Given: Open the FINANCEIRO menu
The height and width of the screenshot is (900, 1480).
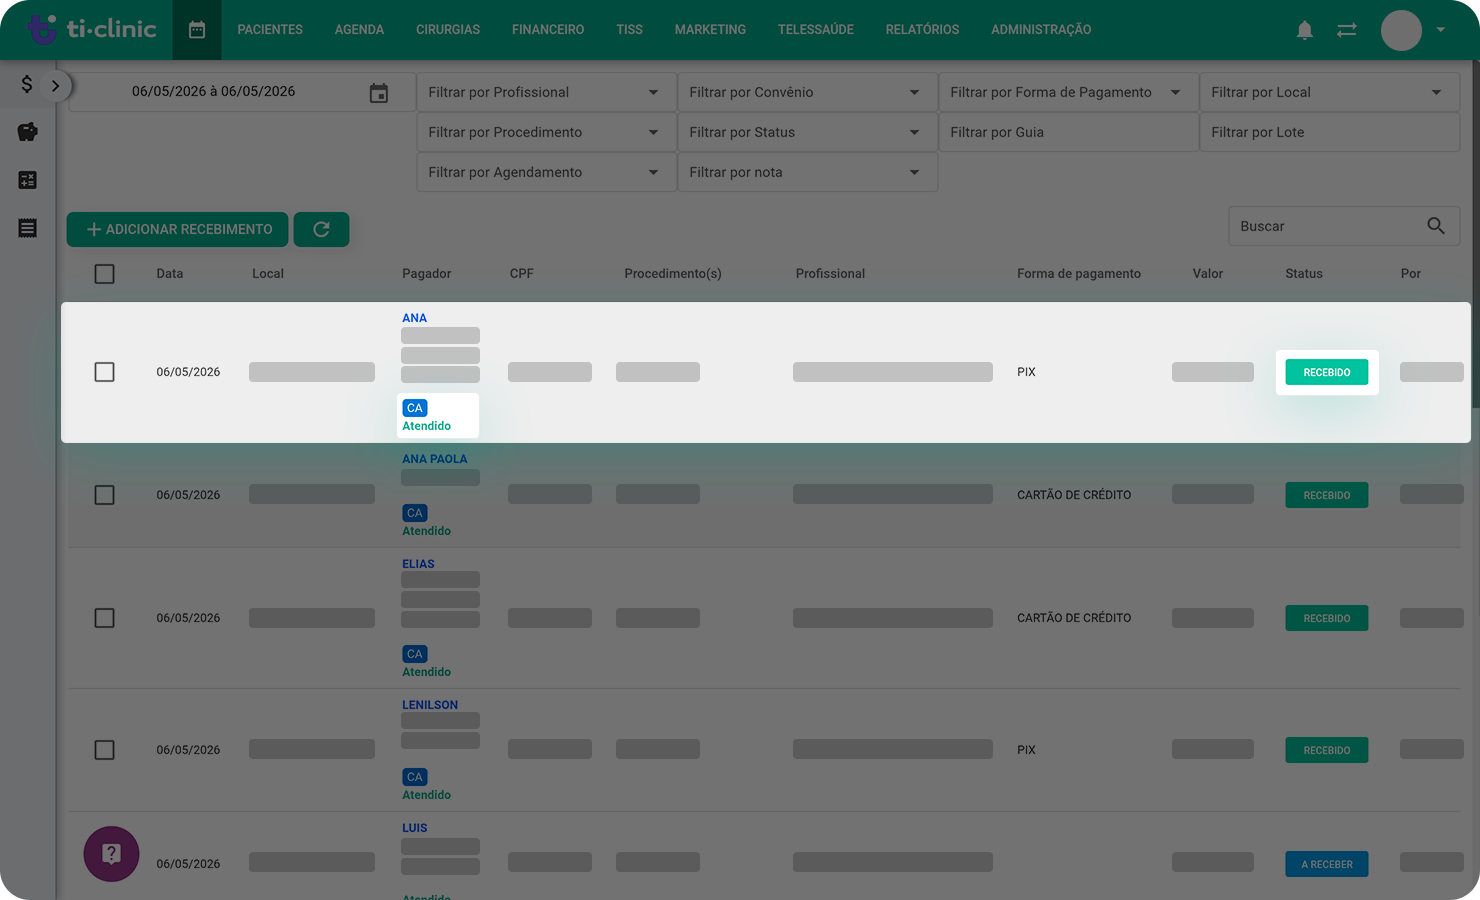Looking at the screenshot, I should pyautogui.click(x=548, y=30).
